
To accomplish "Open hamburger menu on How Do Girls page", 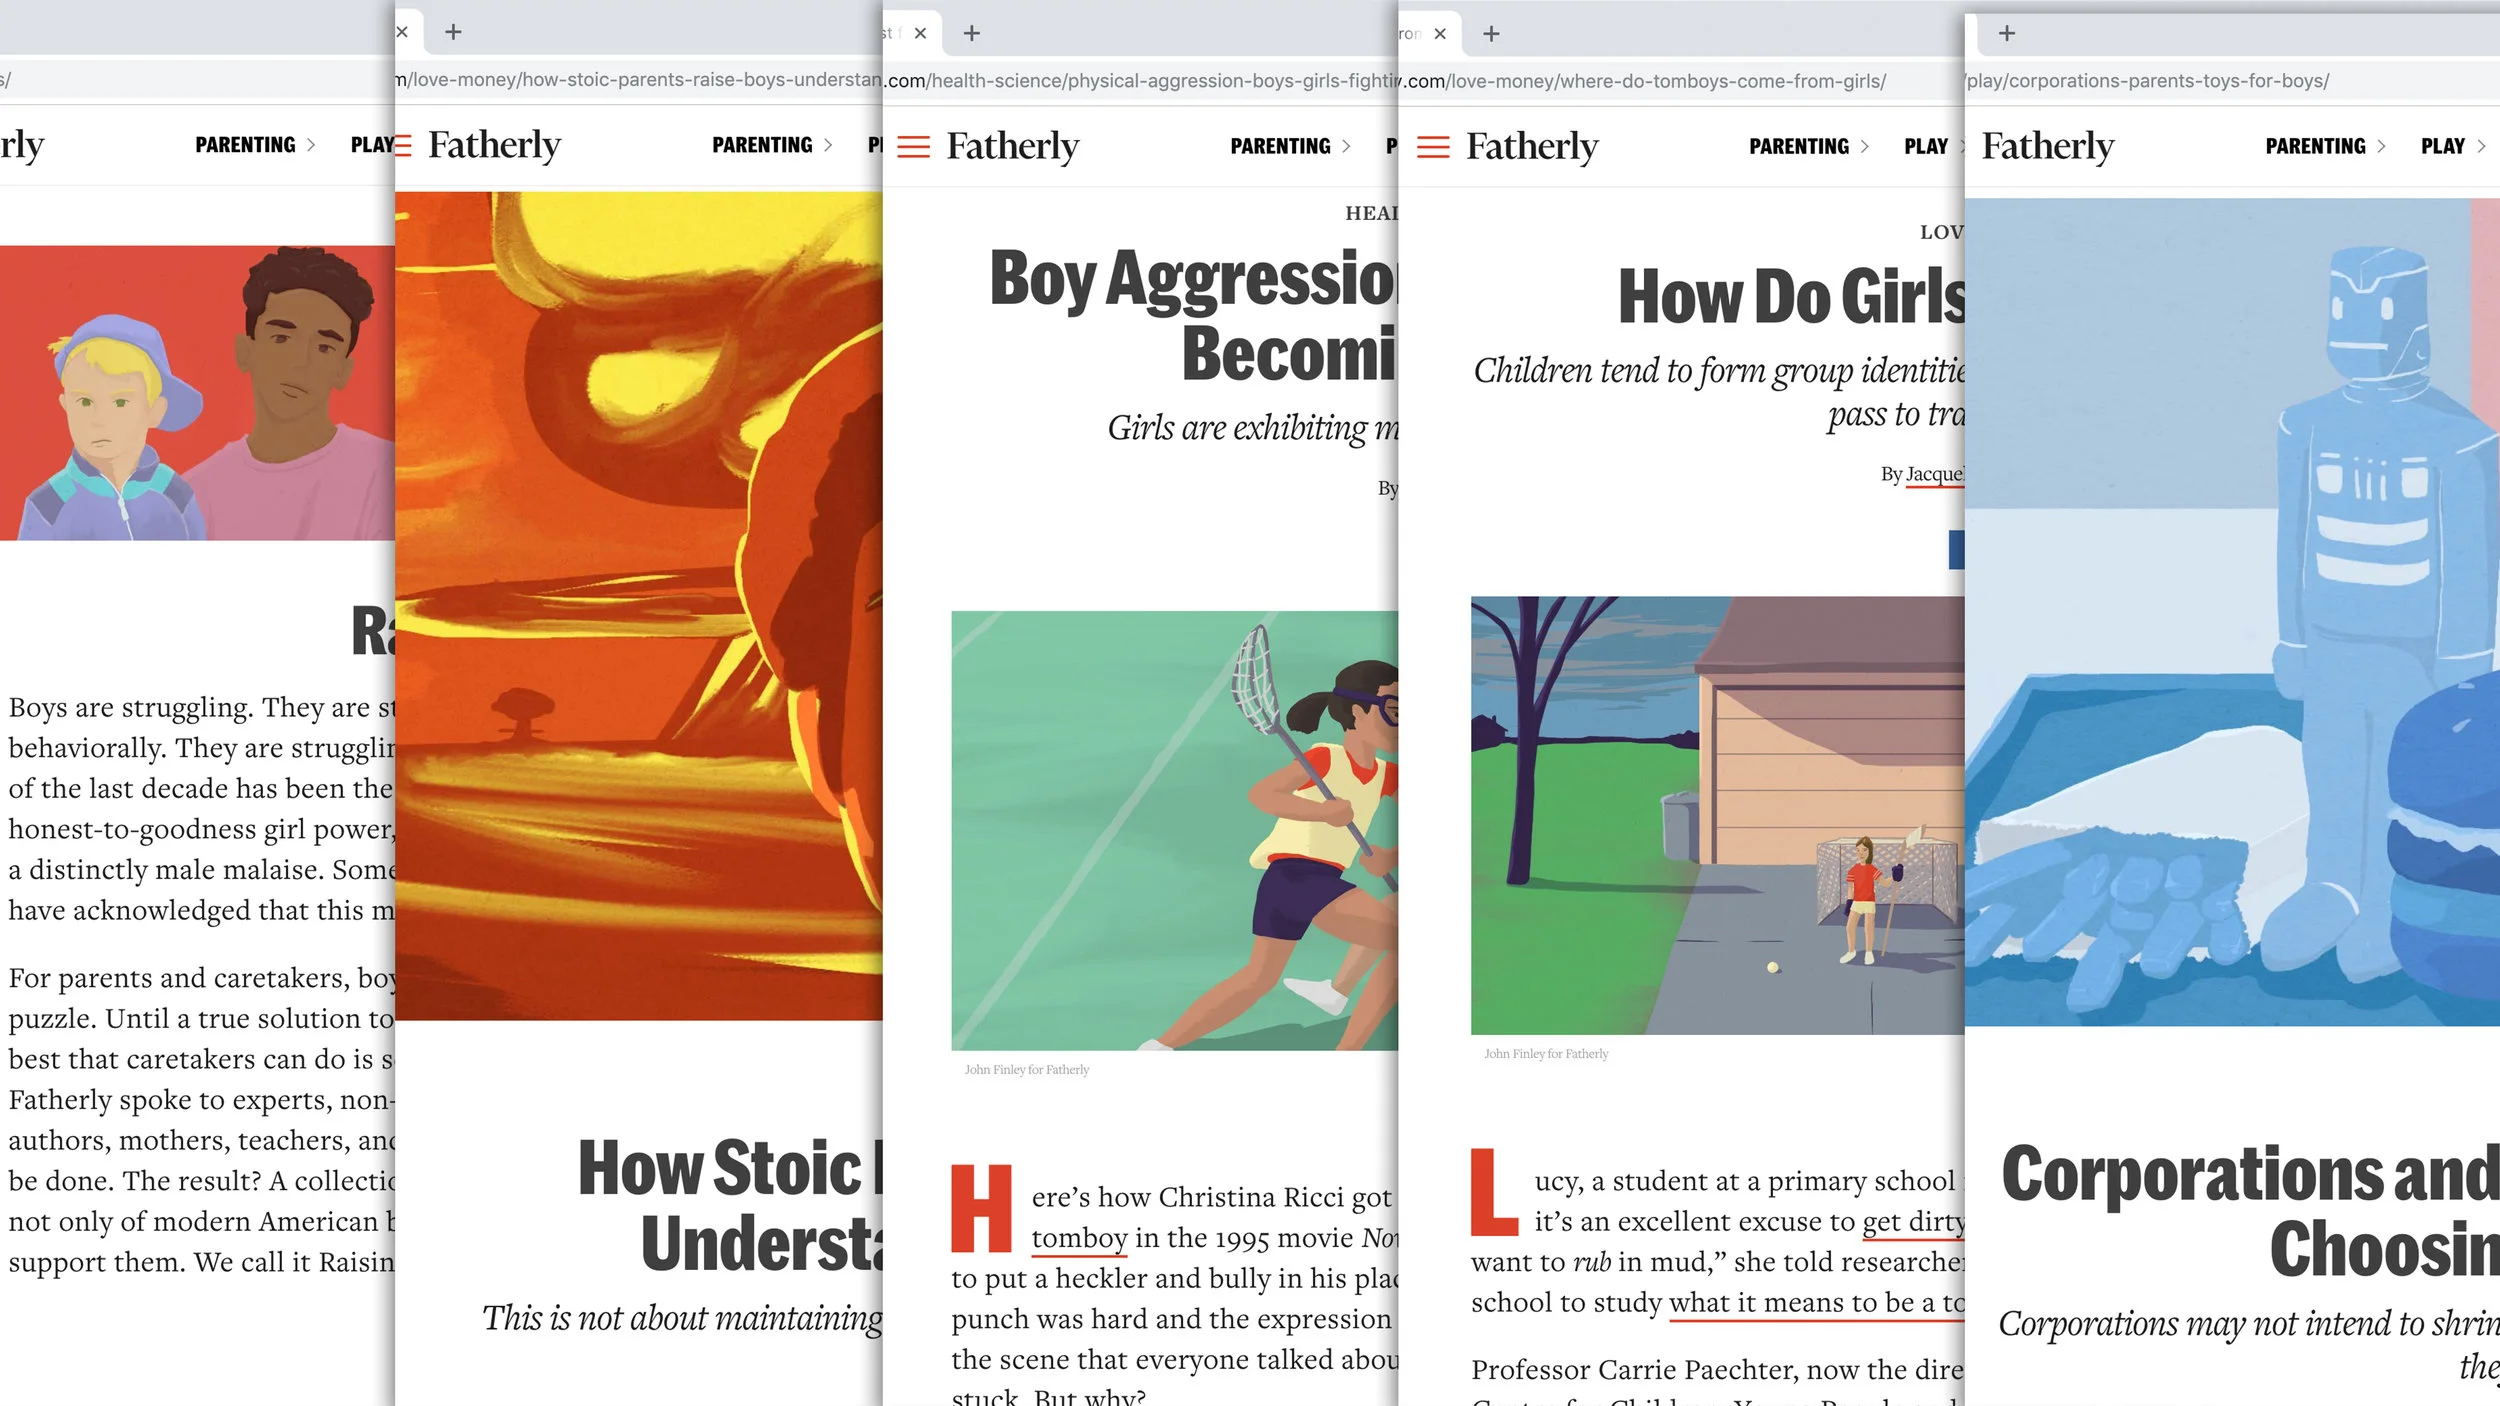I will coord(1432,147).
